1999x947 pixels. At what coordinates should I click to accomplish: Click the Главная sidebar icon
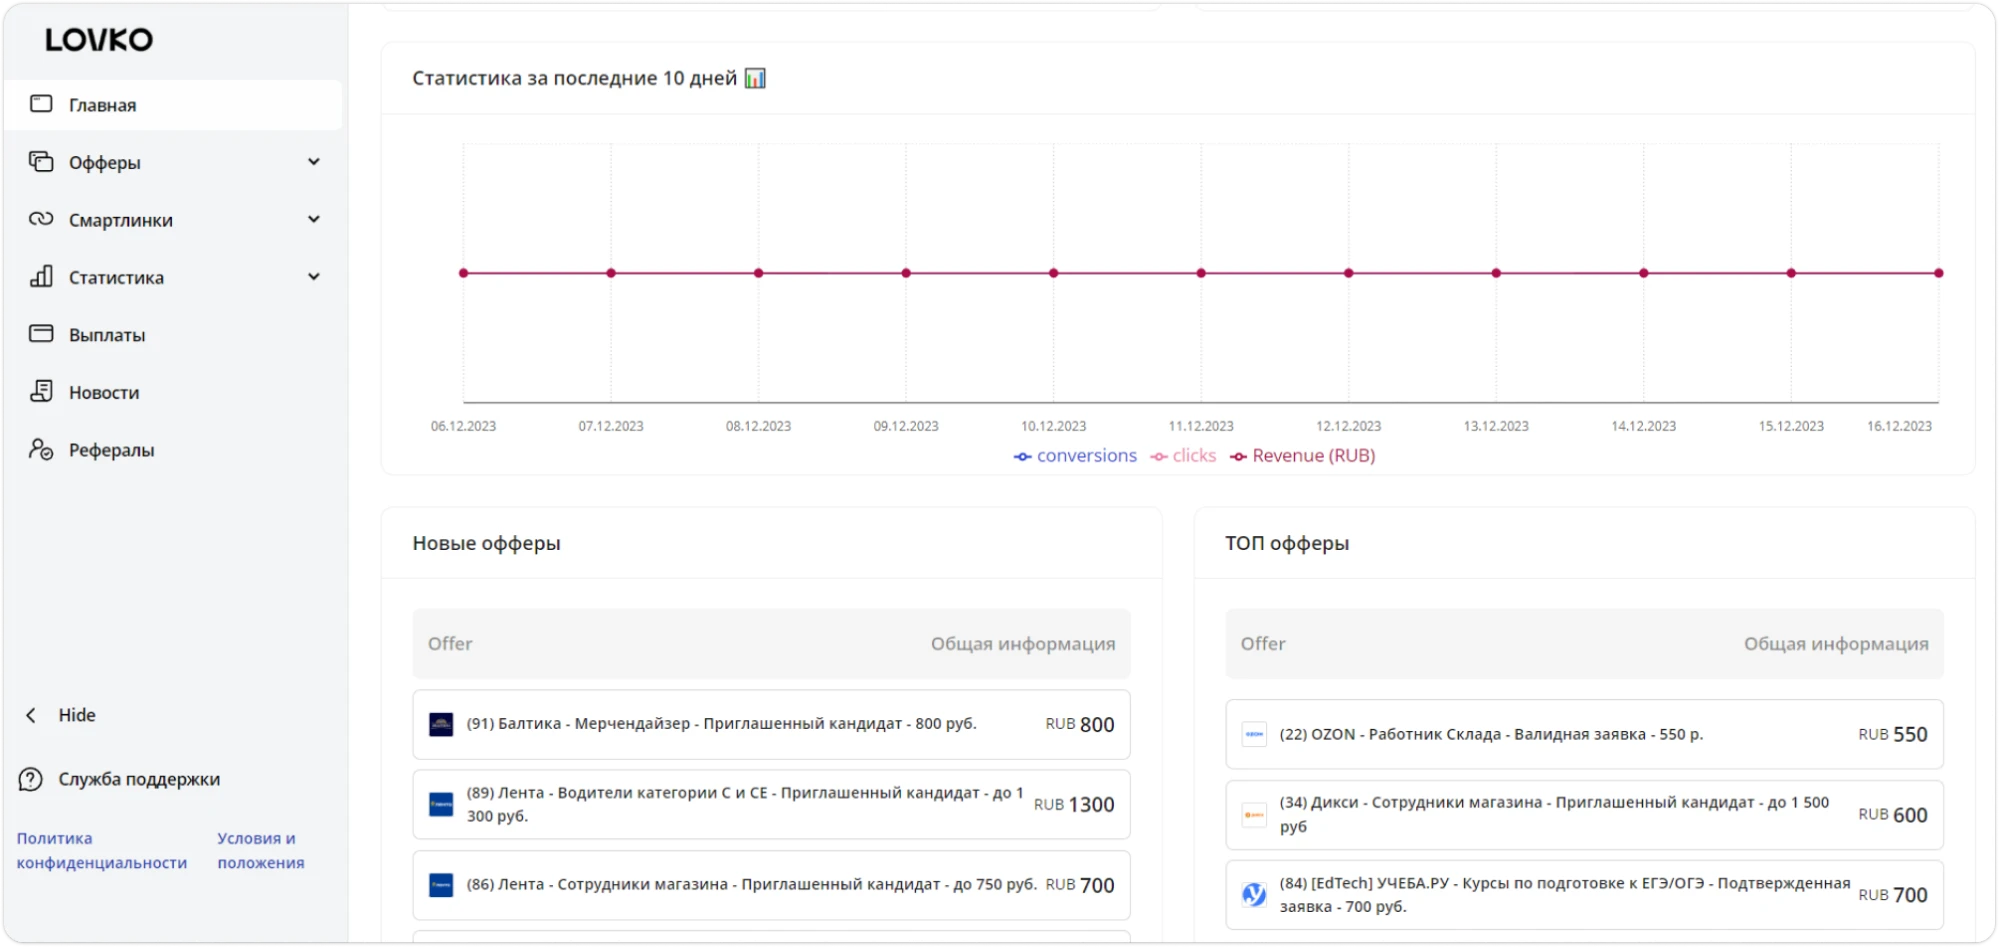(41, 104)
